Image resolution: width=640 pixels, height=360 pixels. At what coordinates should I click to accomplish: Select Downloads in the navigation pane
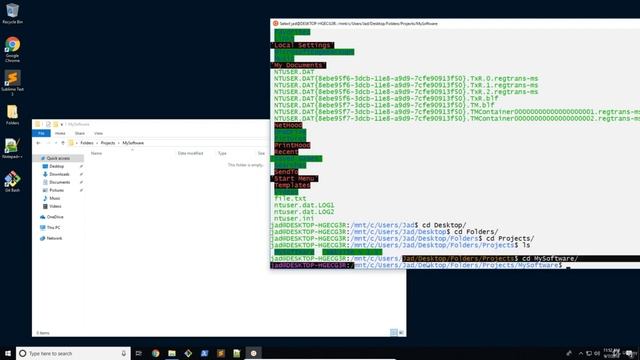click(59, 174)
